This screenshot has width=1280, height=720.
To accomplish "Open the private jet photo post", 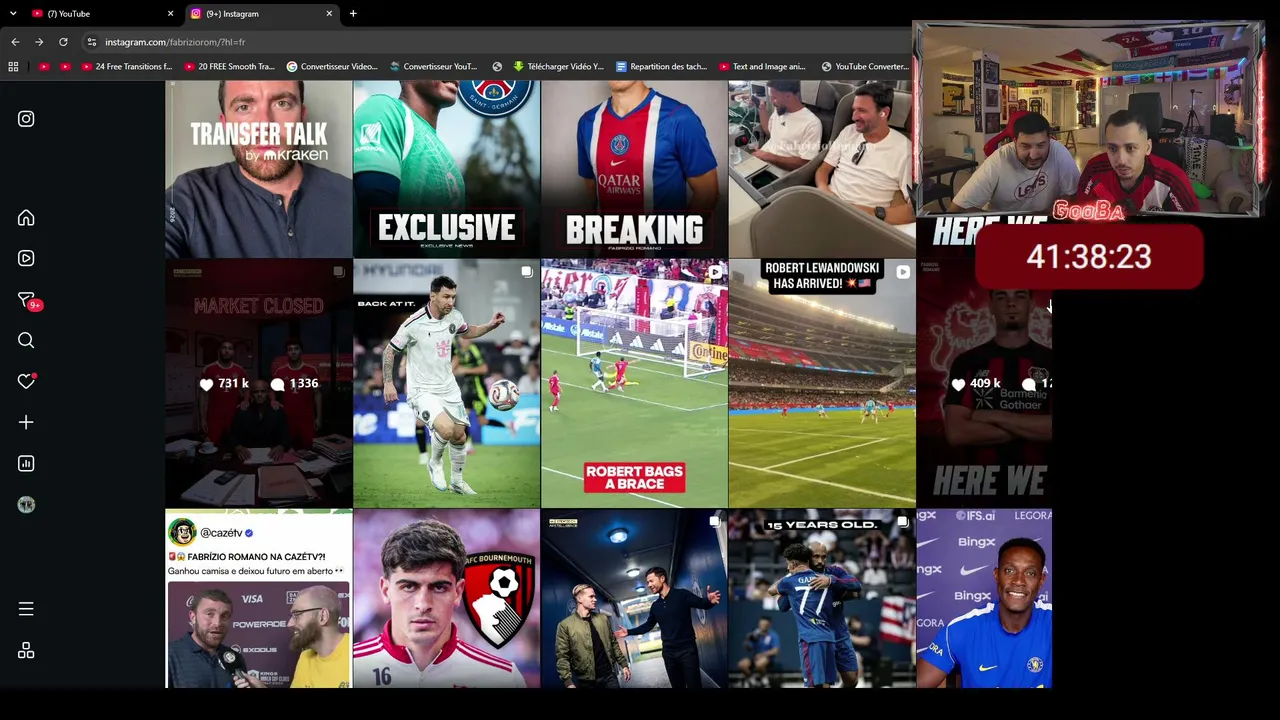I will click(x=822, y=169).
